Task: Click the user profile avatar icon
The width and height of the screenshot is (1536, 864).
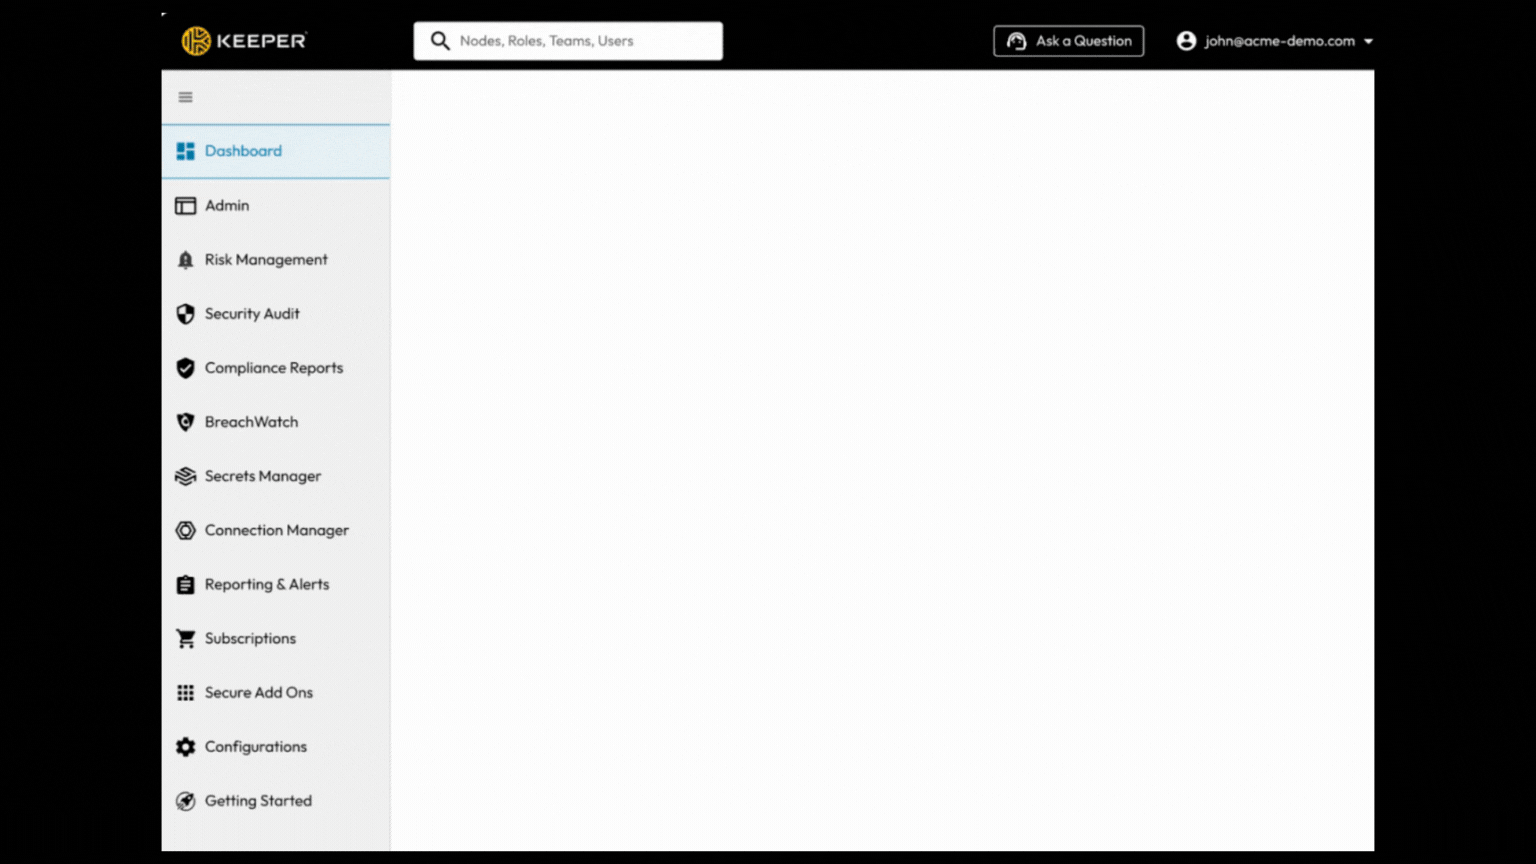Action: [1186, 41]
